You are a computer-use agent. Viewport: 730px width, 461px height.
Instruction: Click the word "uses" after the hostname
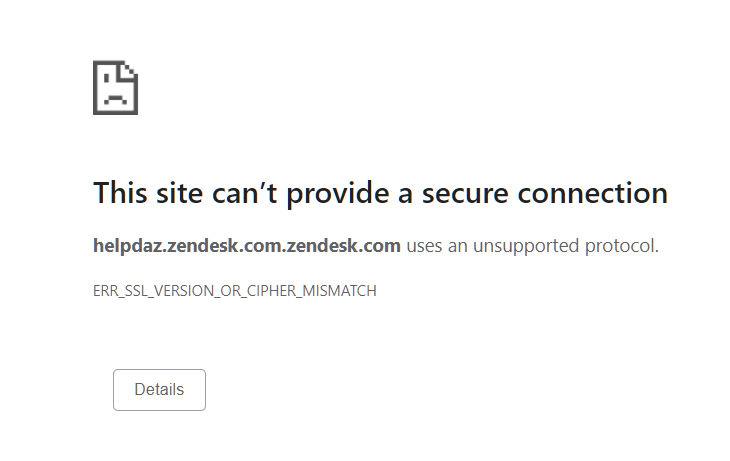(x=424, y=245)
